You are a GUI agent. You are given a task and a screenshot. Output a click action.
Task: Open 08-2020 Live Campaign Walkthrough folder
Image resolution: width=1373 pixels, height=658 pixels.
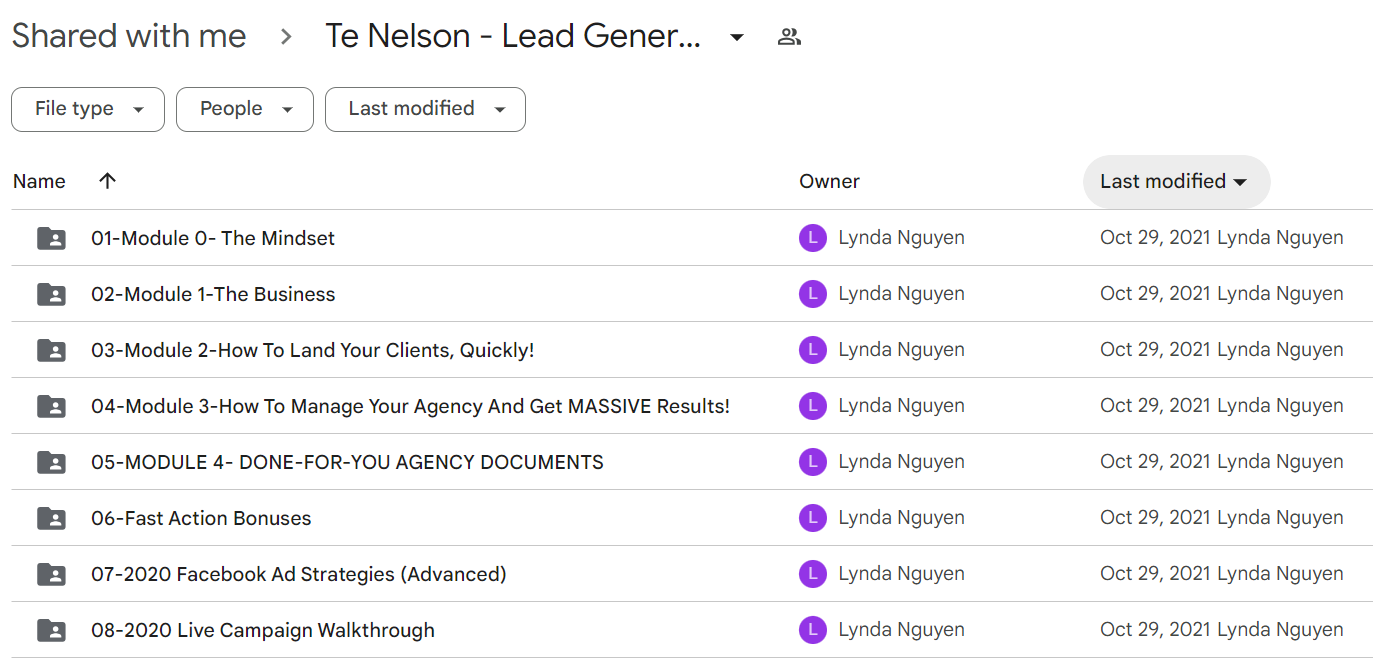point(263,630)
